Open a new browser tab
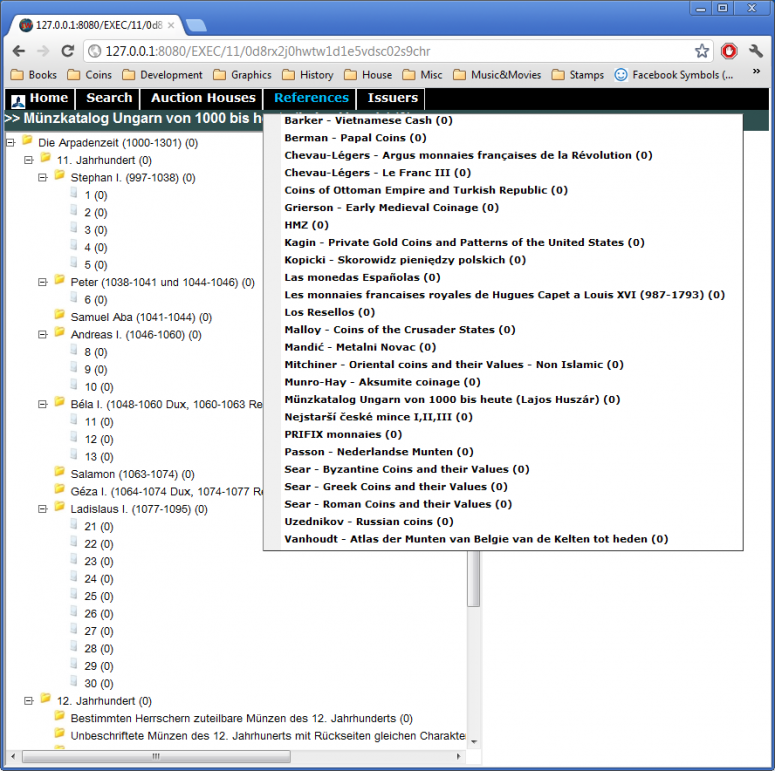The image size is (775, 771). click(196, 26)
